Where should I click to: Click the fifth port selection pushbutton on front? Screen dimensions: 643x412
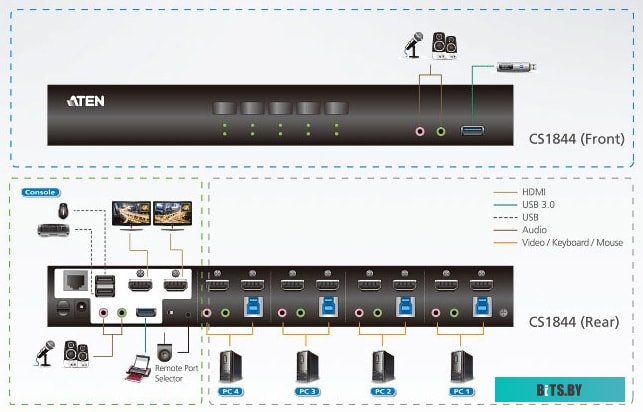click(337, 108)
